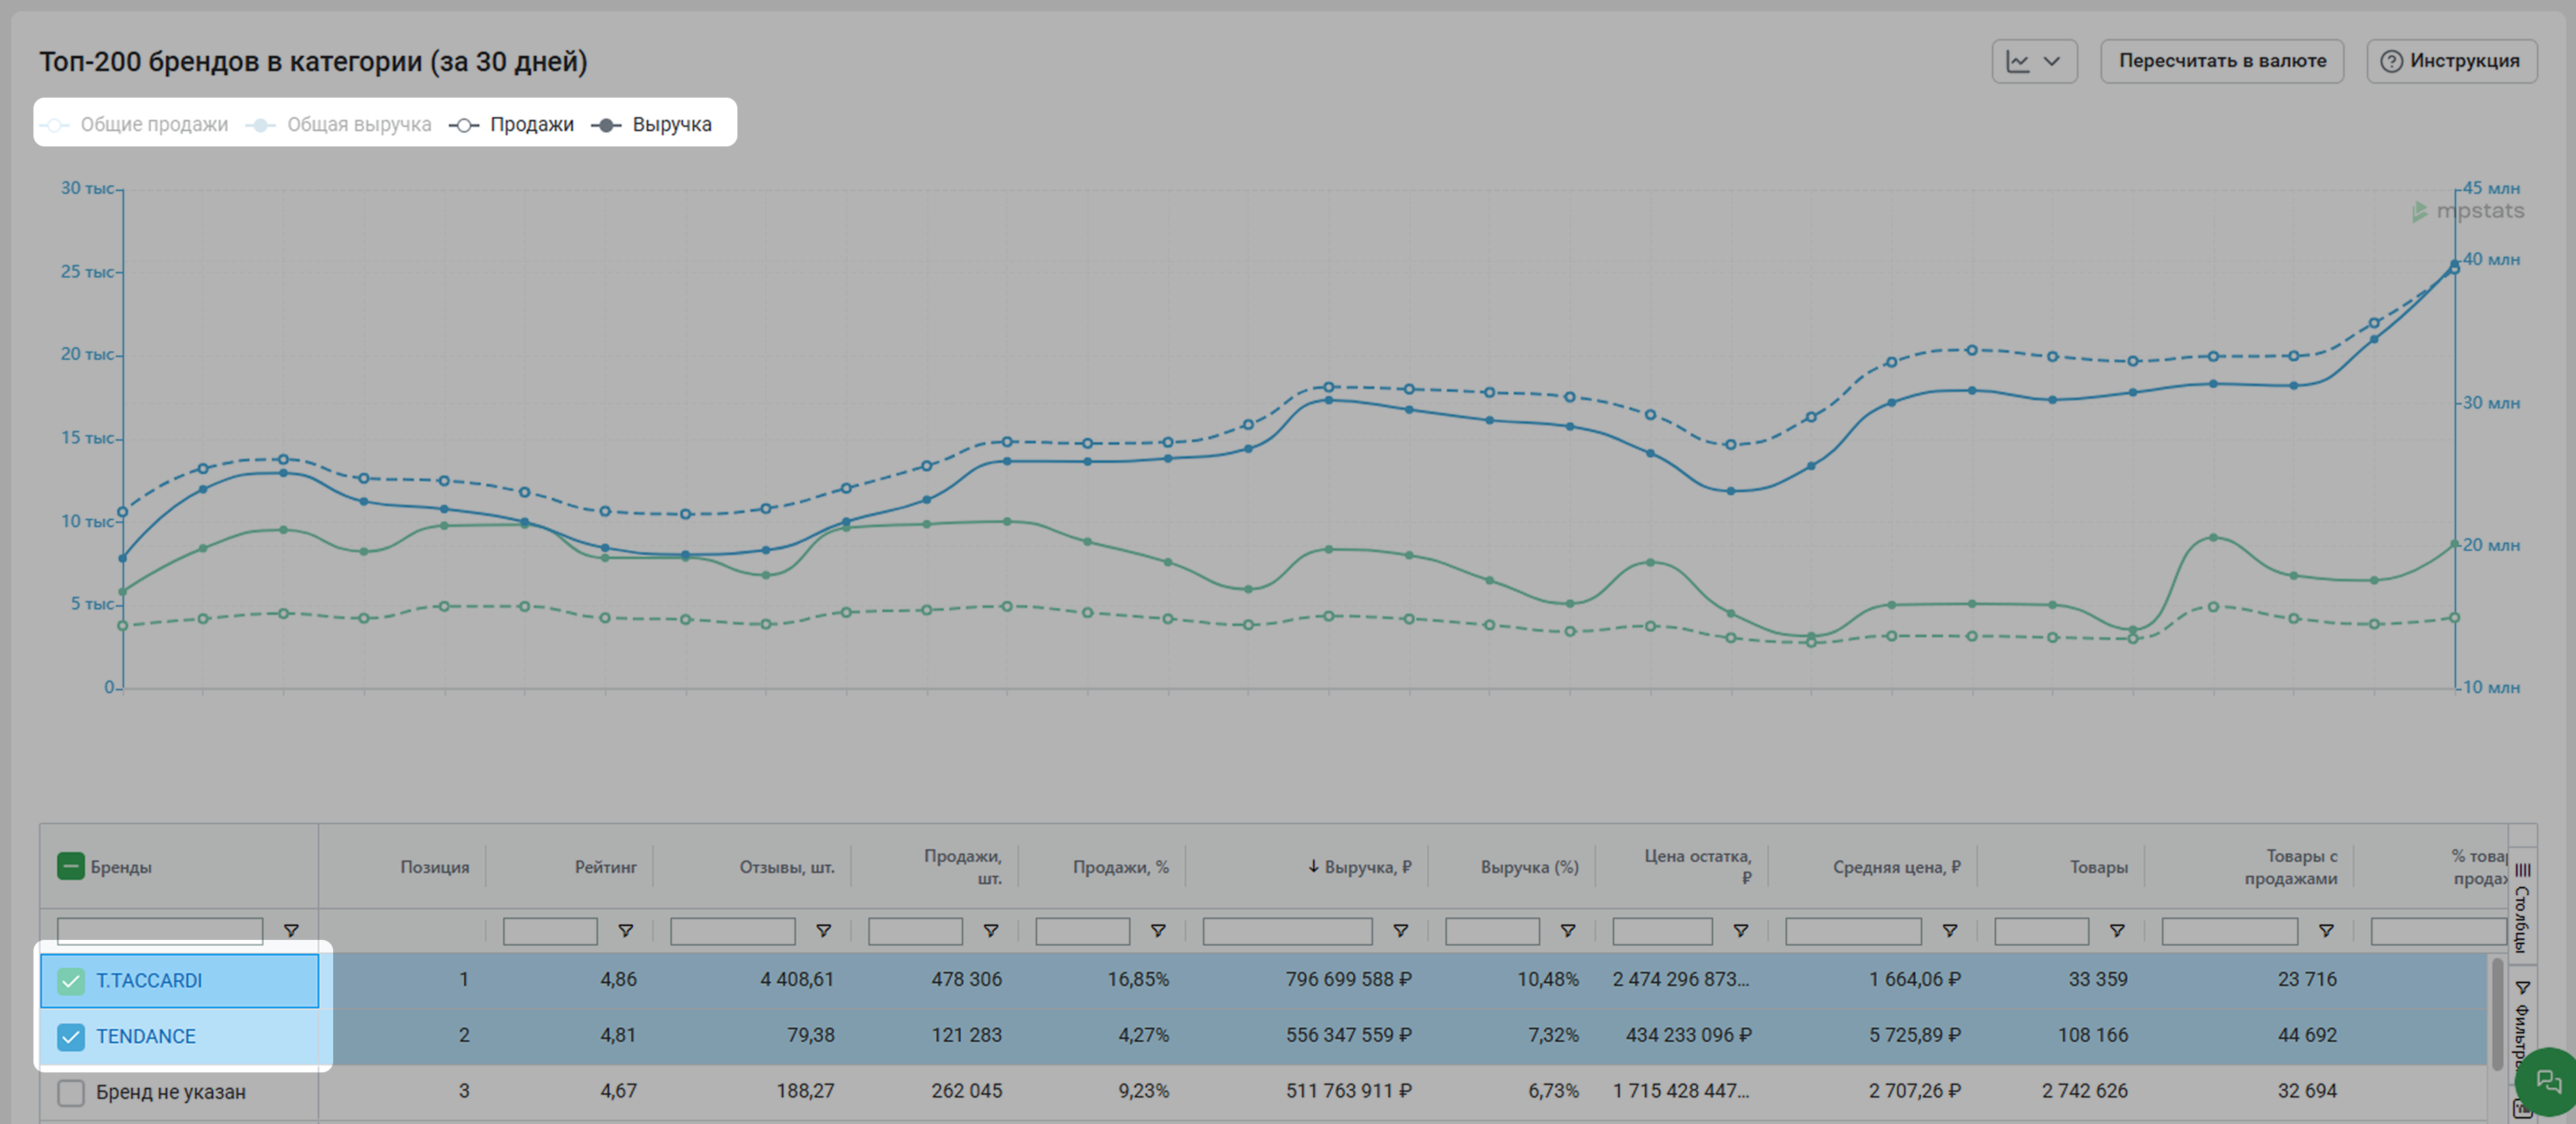The image size is (2576, 1124).
Task: Click the 'Пересчитать в валюте' button
Action: coord(2221,61)
